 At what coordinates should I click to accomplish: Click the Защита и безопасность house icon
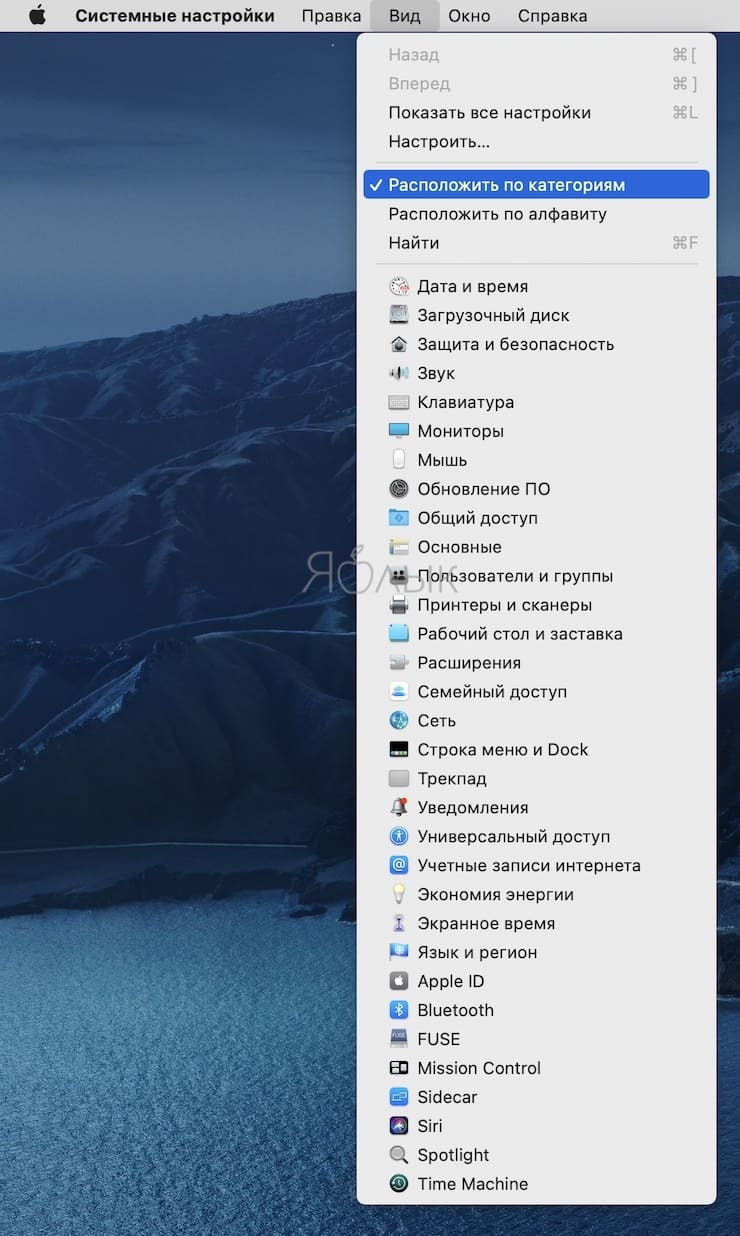399,344
